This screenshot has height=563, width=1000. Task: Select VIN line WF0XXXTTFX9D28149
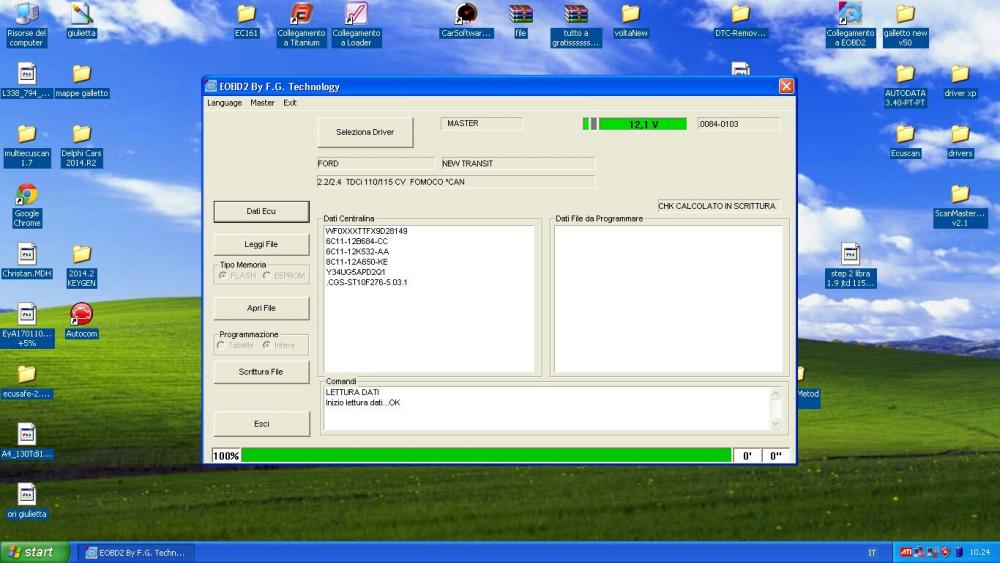tap(366, 231)
